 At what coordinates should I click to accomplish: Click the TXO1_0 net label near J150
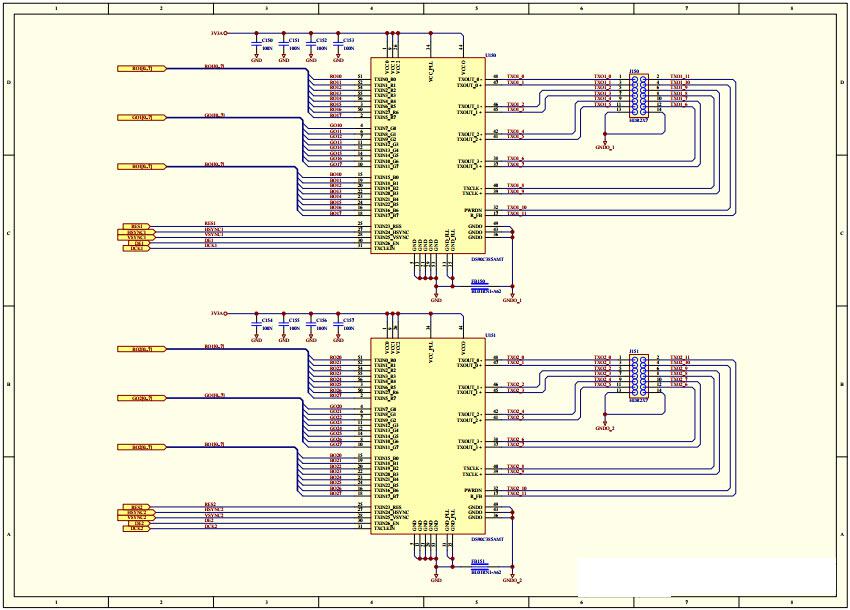(x=600, y=76)
